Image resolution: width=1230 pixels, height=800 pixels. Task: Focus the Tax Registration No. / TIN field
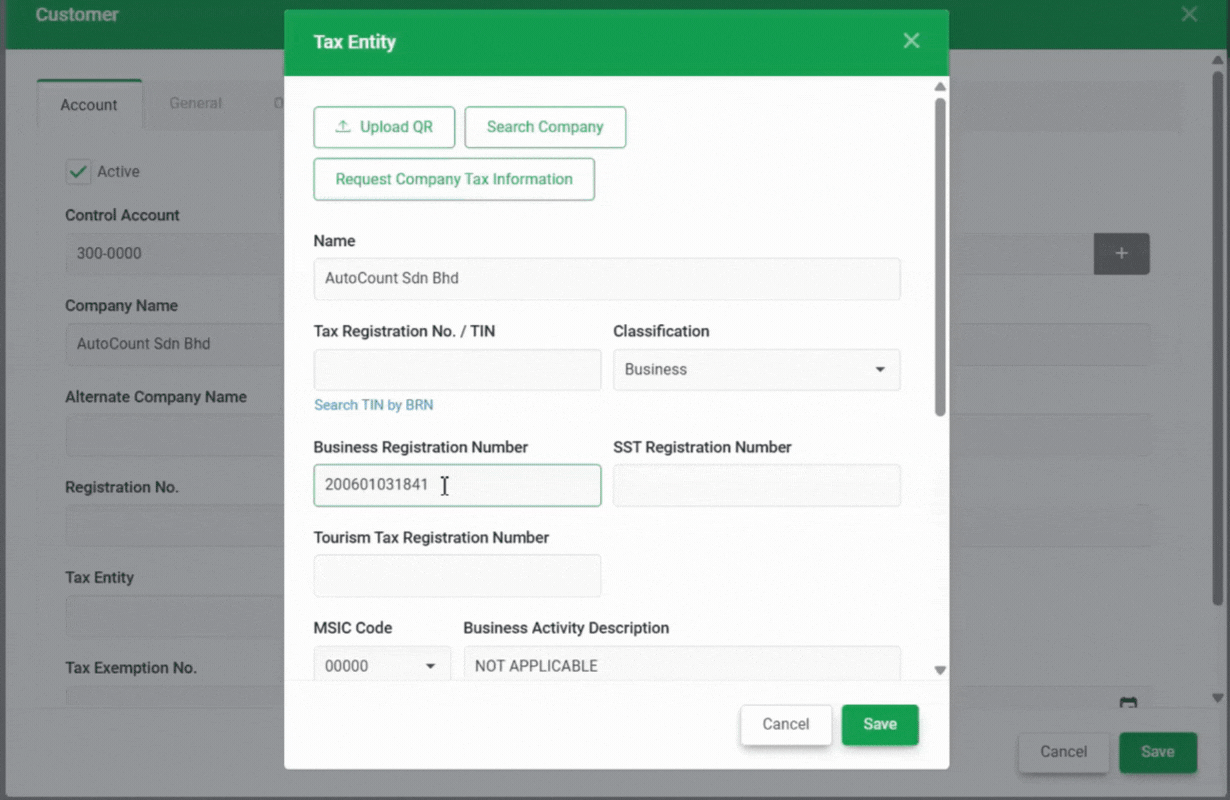457,370
